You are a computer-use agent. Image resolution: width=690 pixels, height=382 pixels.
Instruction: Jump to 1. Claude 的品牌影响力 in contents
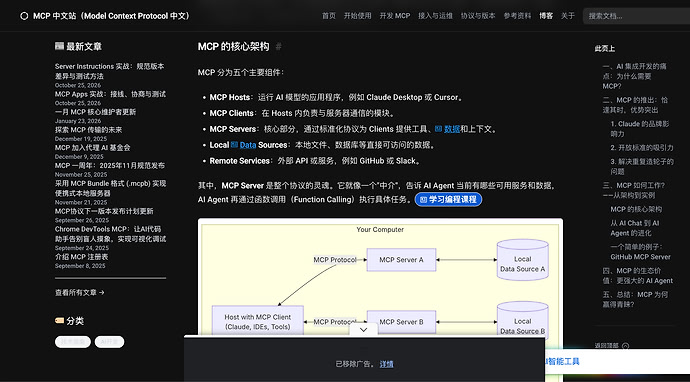click(x=639, y=129)
